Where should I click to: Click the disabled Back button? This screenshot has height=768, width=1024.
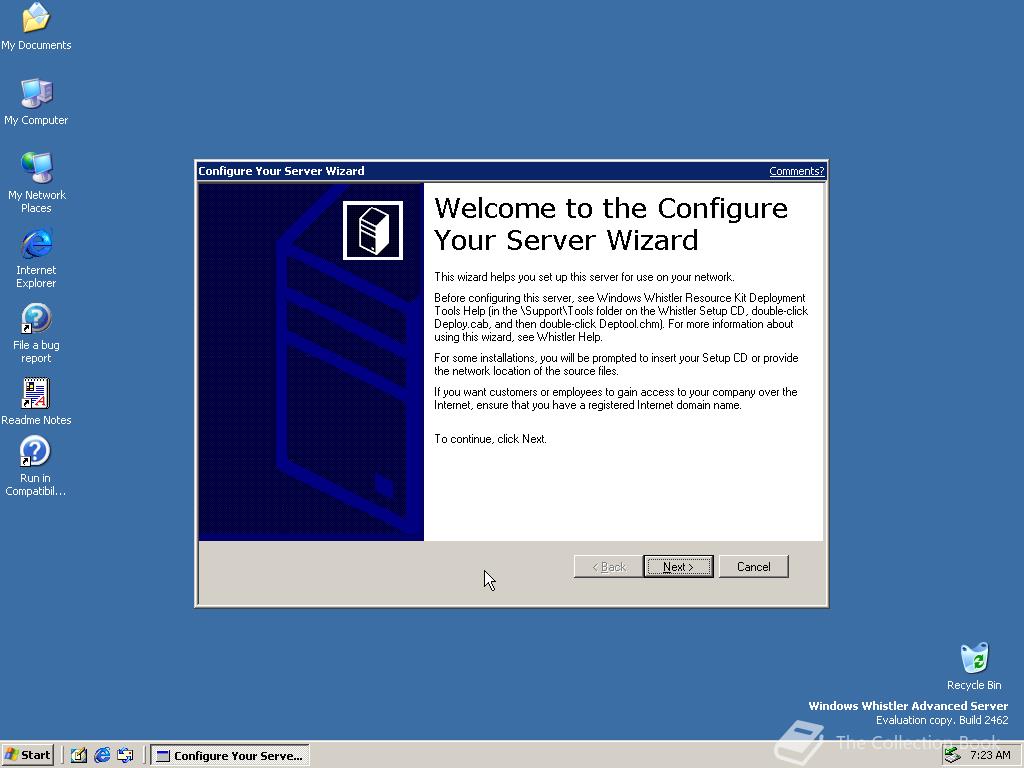click(x=608, y=567)
